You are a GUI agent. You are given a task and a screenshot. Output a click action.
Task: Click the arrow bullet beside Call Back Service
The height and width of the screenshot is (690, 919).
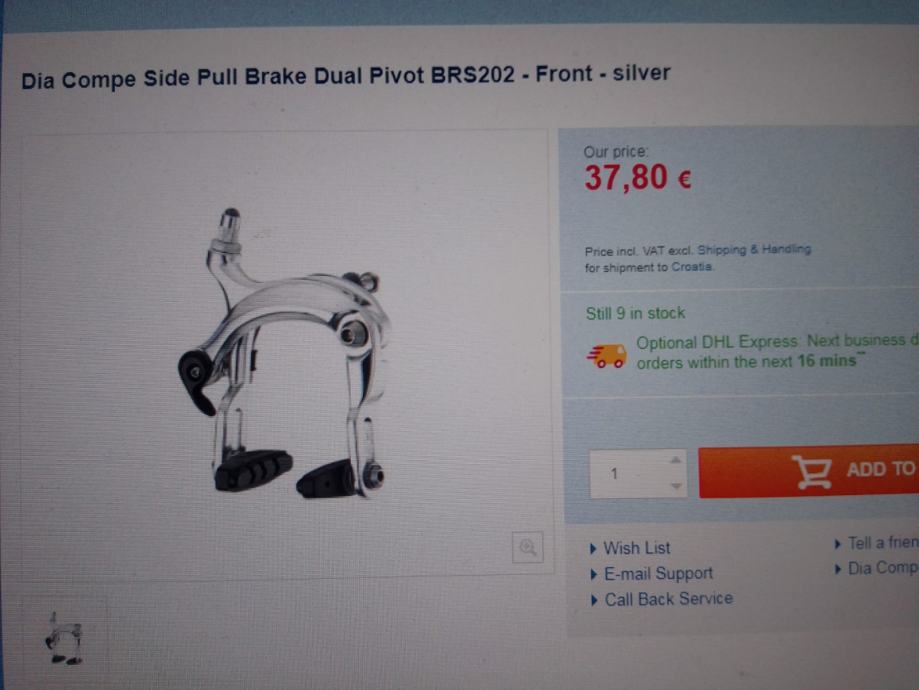594,600
